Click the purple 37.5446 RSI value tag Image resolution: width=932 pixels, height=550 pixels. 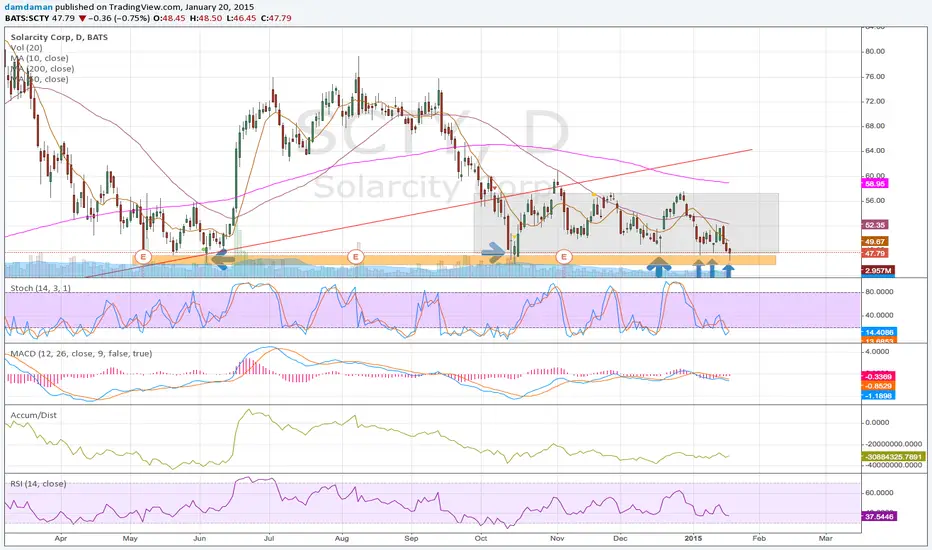coord(879,516)
